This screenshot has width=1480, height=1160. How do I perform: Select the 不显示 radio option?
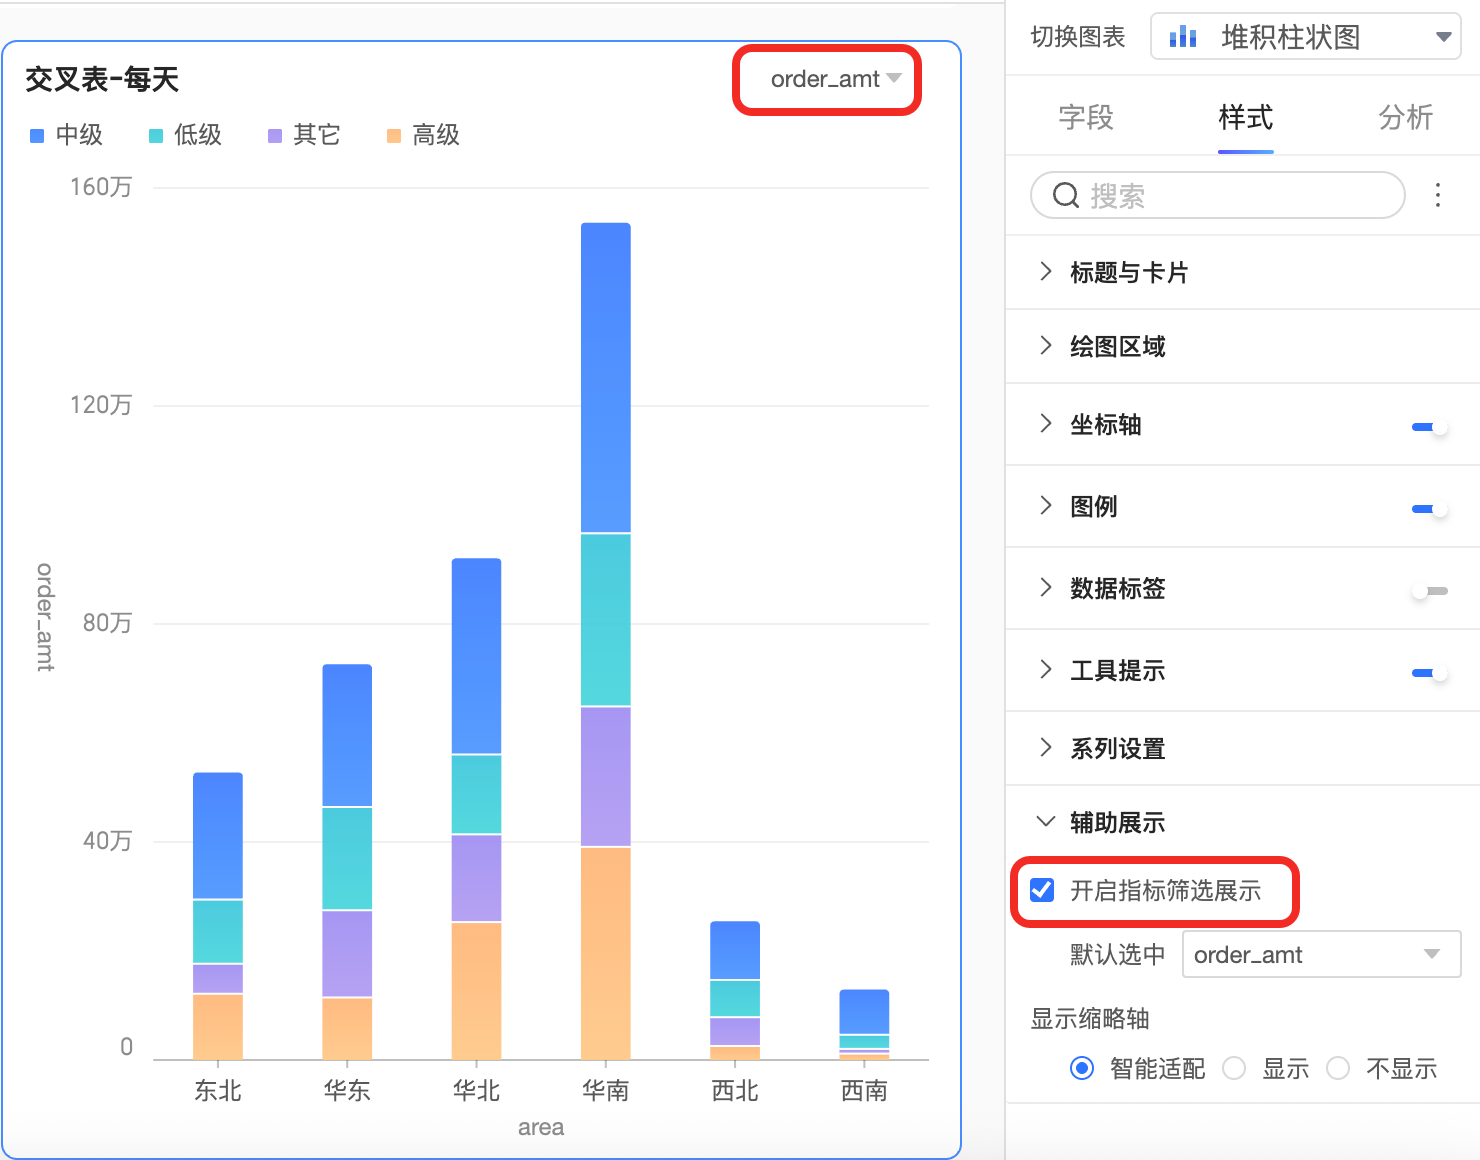[x=1338, y=1068]
